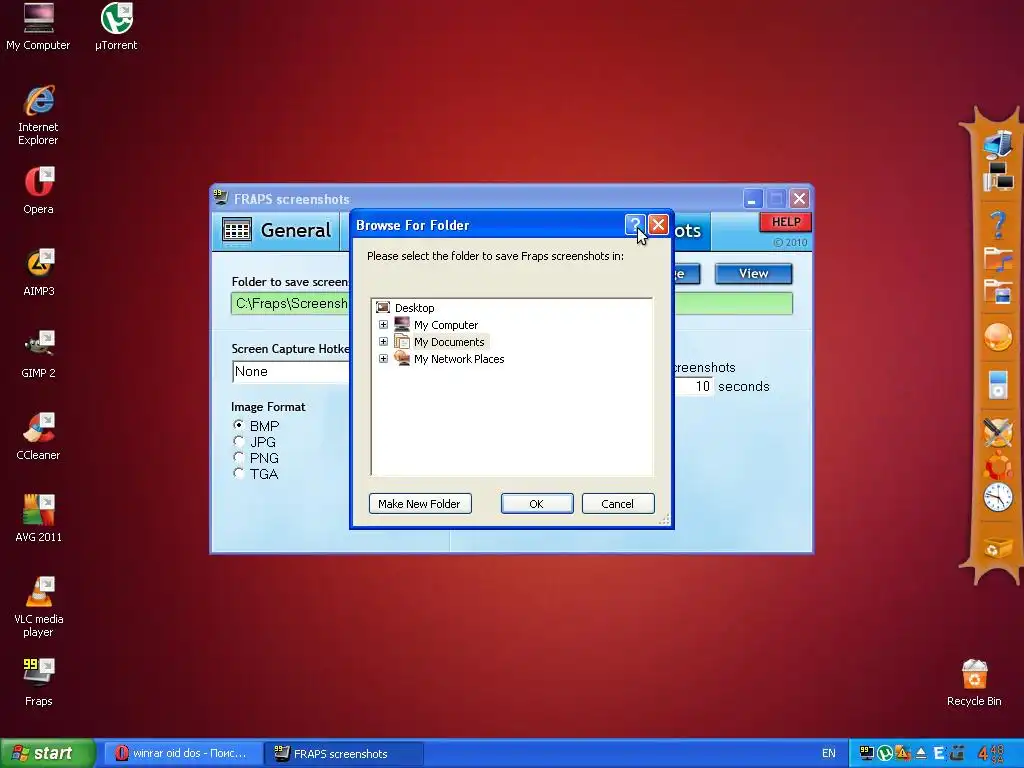Launch Internet Explorer from the desktop
This screenshot has height=768, width=1024.
tap(38, 115)
